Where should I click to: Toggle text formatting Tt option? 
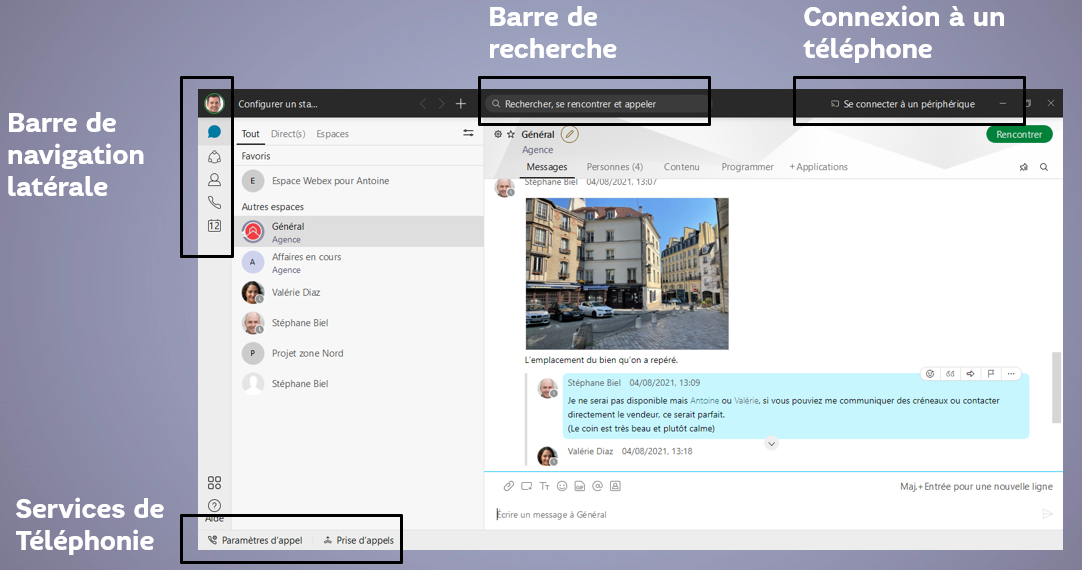click(544, 486)
